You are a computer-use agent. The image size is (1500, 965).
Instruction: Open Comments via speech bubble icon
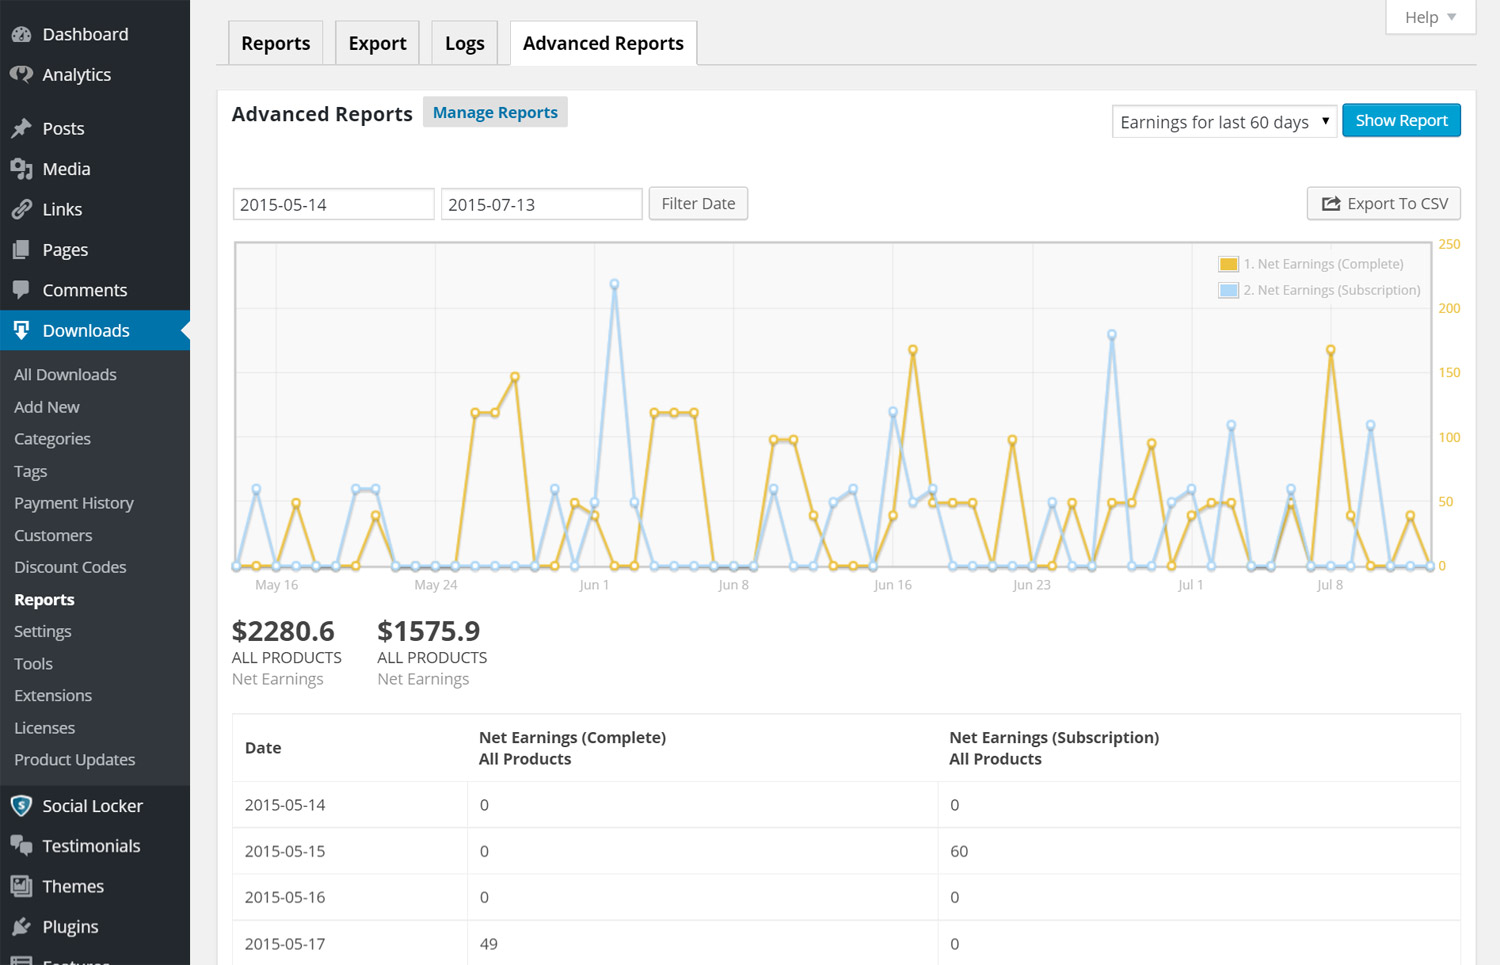pos(21,290)
